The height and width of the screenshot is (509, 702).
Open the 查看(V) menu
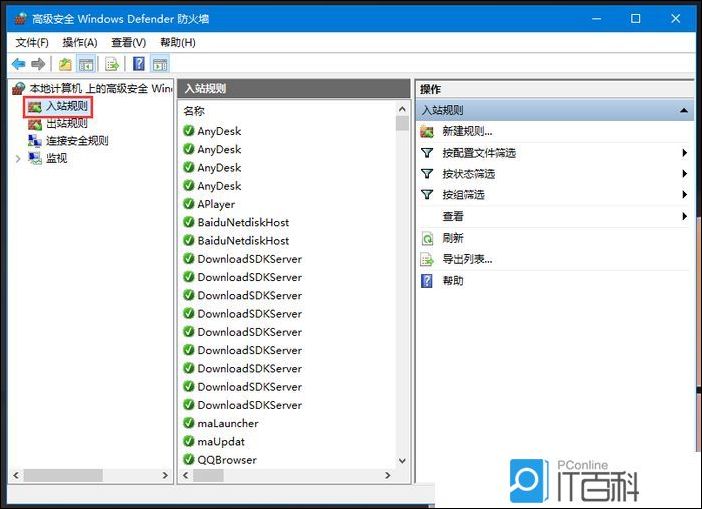128,43
